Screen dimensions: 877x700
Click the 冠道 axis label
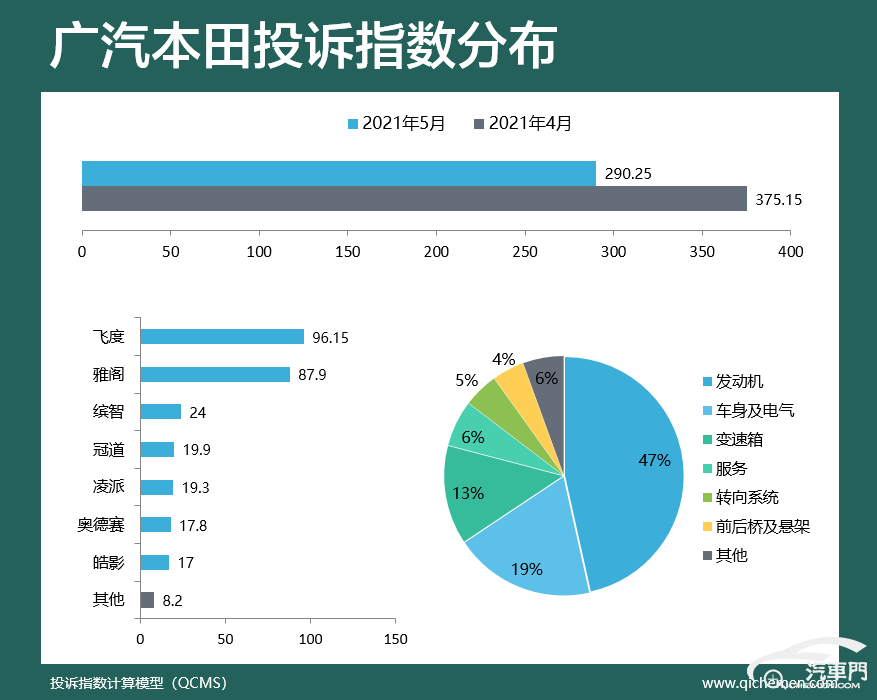(109, 449)
